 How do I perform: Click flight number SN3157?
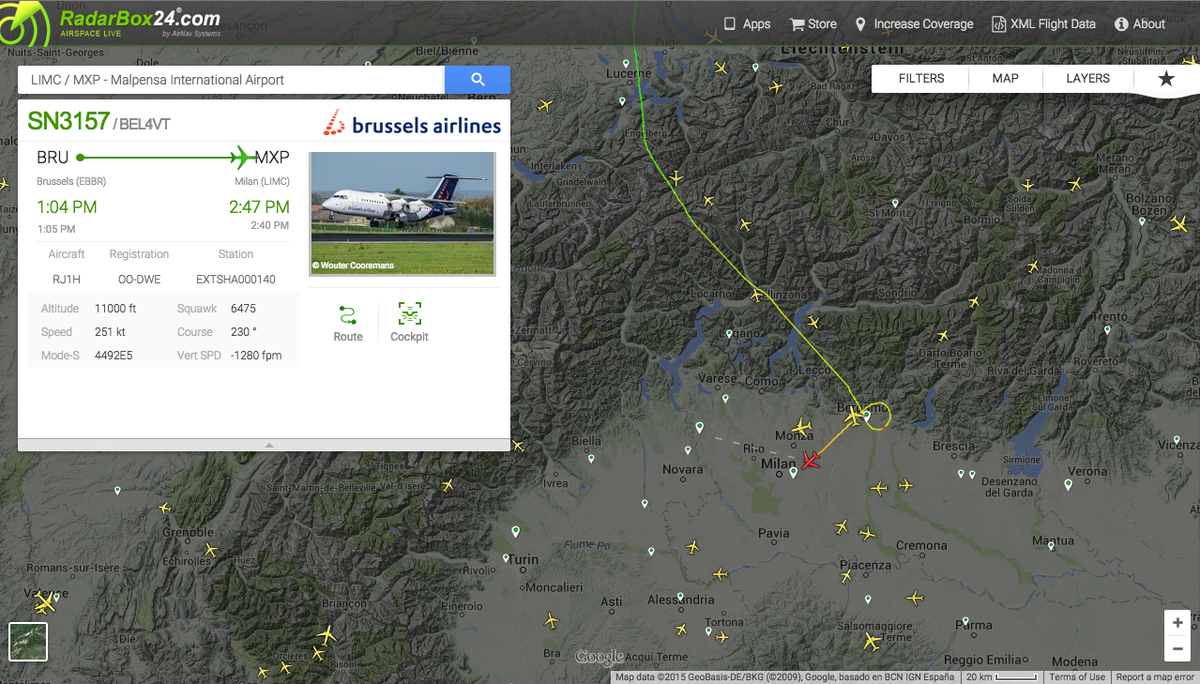(68, 122)
